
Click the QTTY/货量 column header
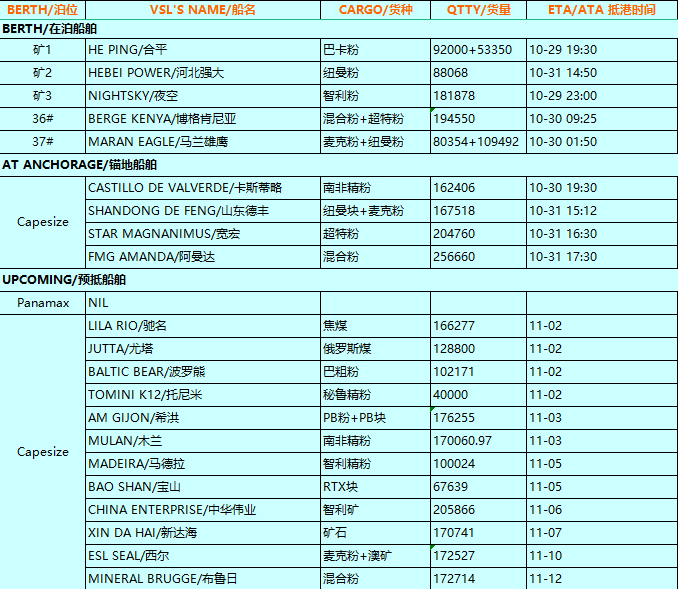478,10
